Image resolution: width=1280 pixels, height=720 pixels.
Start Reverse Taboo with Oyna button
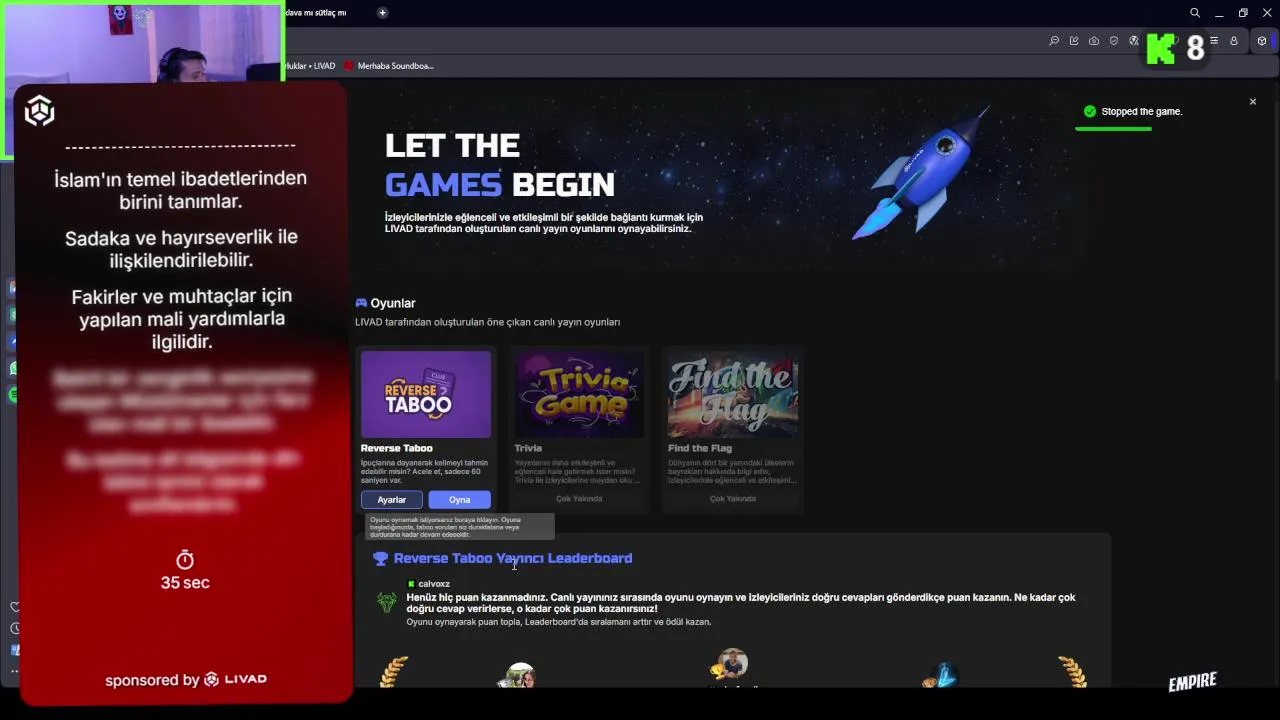click(x=459, y=500)
